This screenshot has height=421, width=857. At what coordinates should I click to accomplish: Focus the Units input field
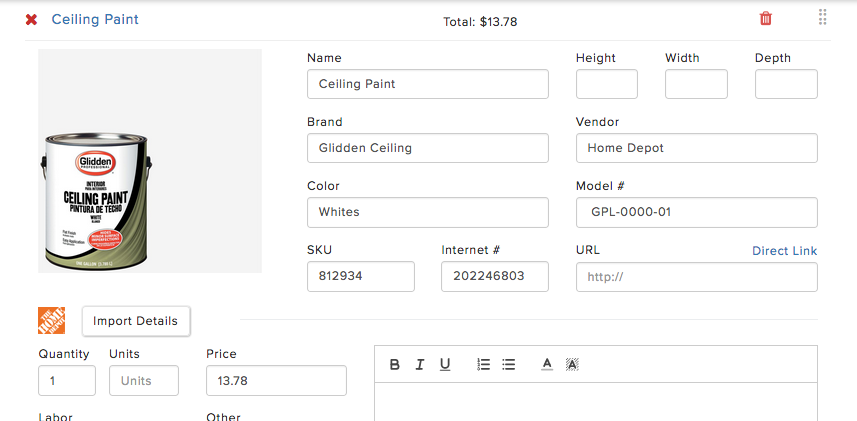(144, 380)
